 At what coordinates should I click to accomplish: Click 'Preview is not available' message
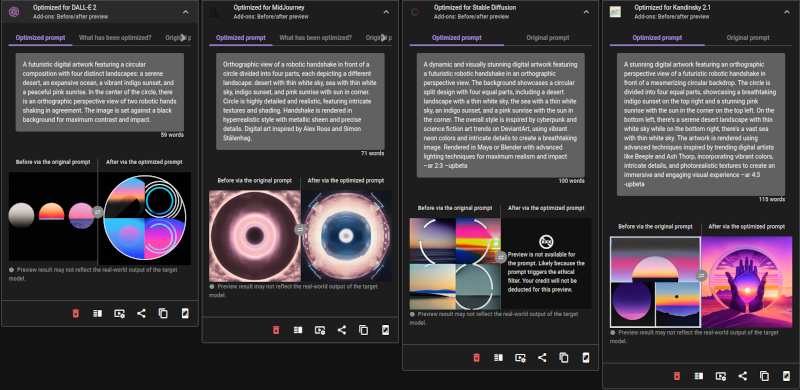[x=546, y=272]
